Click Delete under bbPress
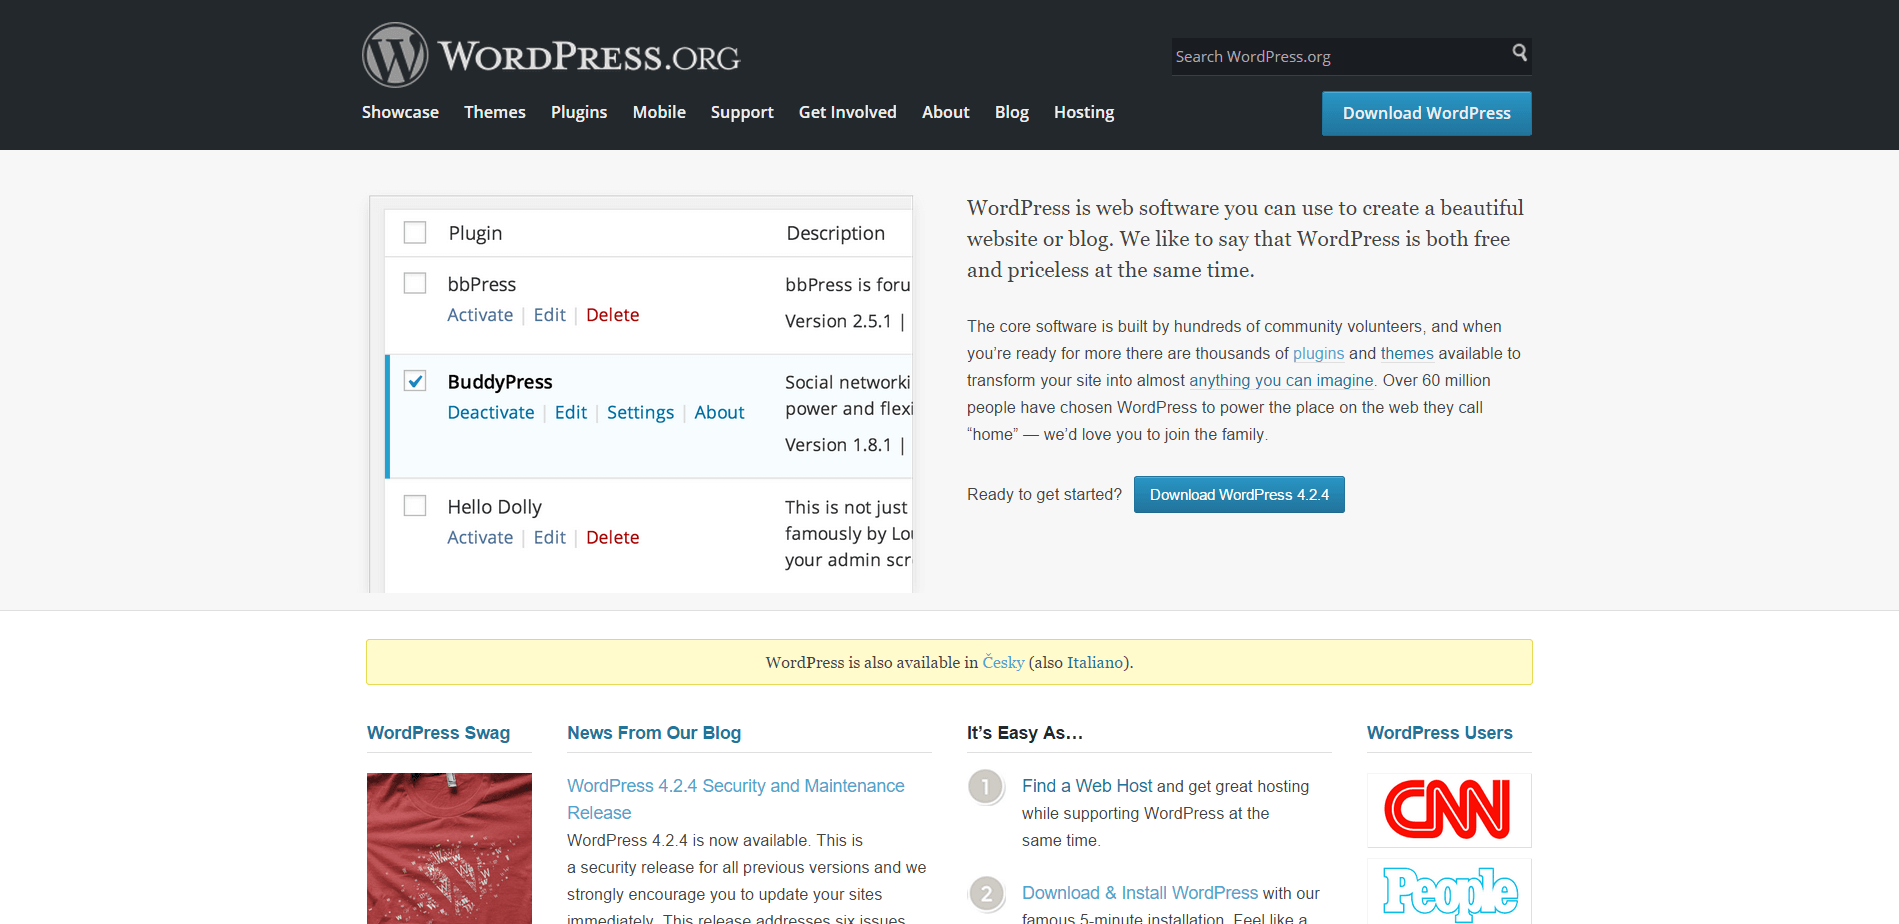Image resolution: width=1899 pixels, height=924 pixels. (613, 315)
